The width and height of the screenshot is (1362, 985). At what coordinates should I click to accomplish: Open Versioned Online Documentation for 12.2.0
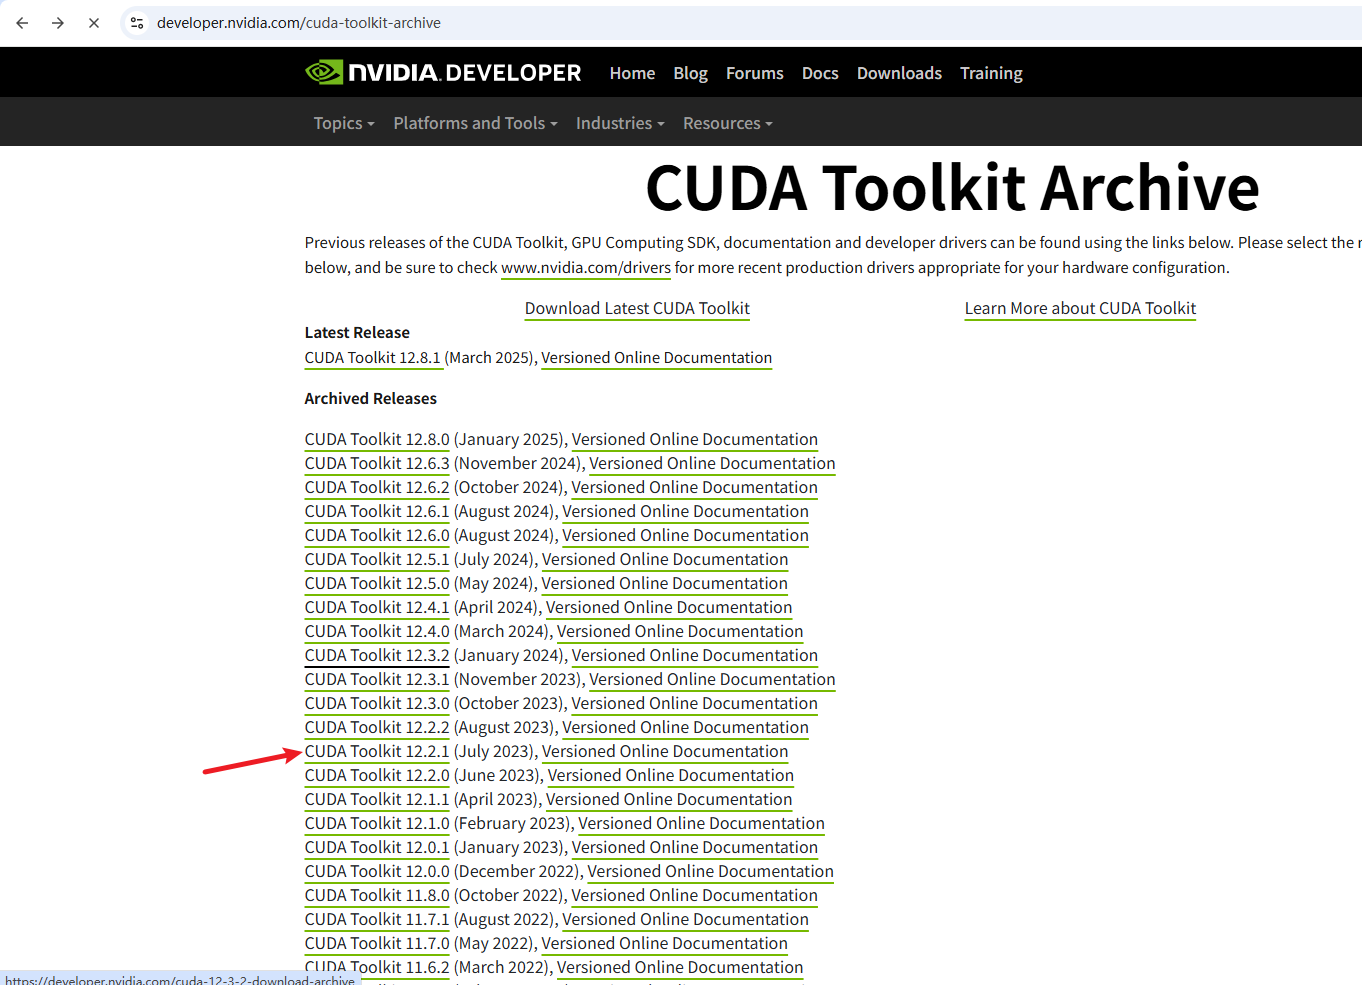click(x=671, y=775)
